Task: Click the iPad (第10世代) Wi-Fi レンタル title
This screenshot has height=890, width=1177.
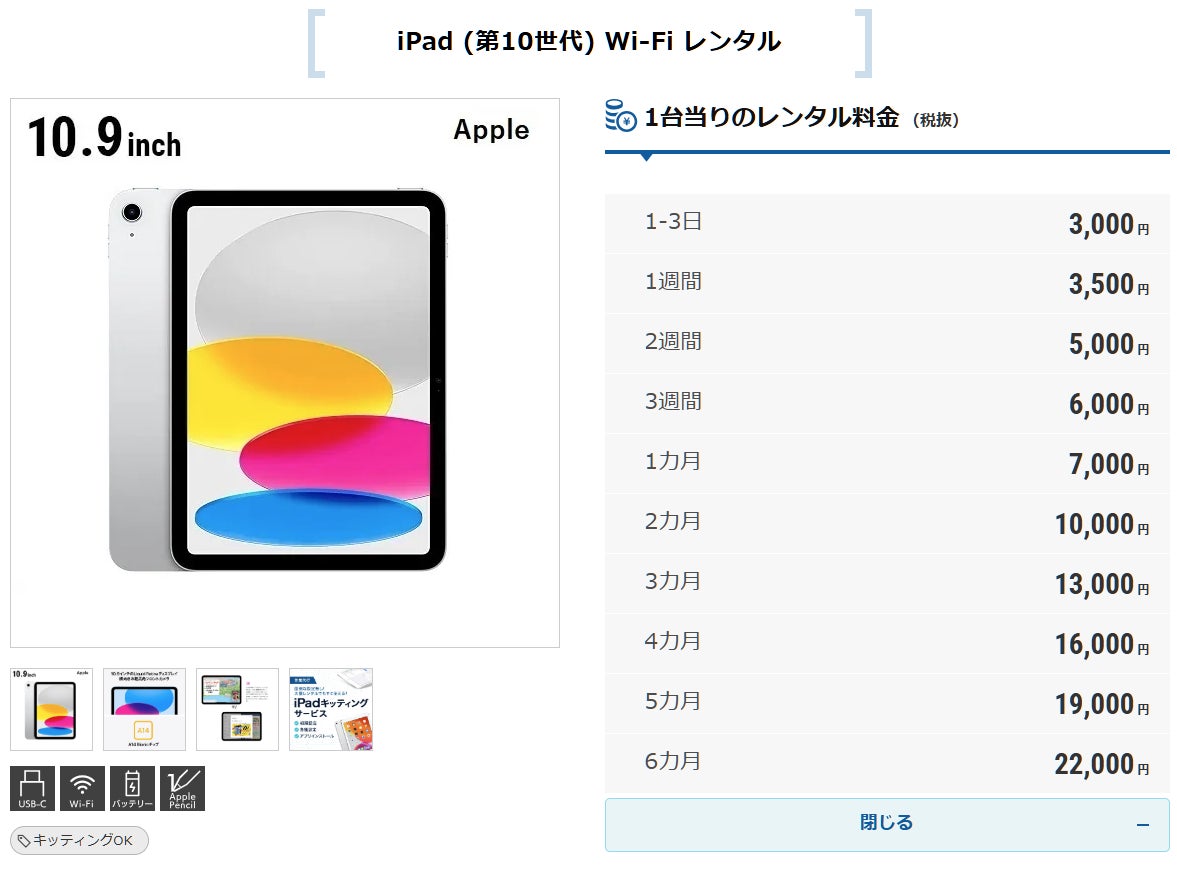Action: [589, 41]
